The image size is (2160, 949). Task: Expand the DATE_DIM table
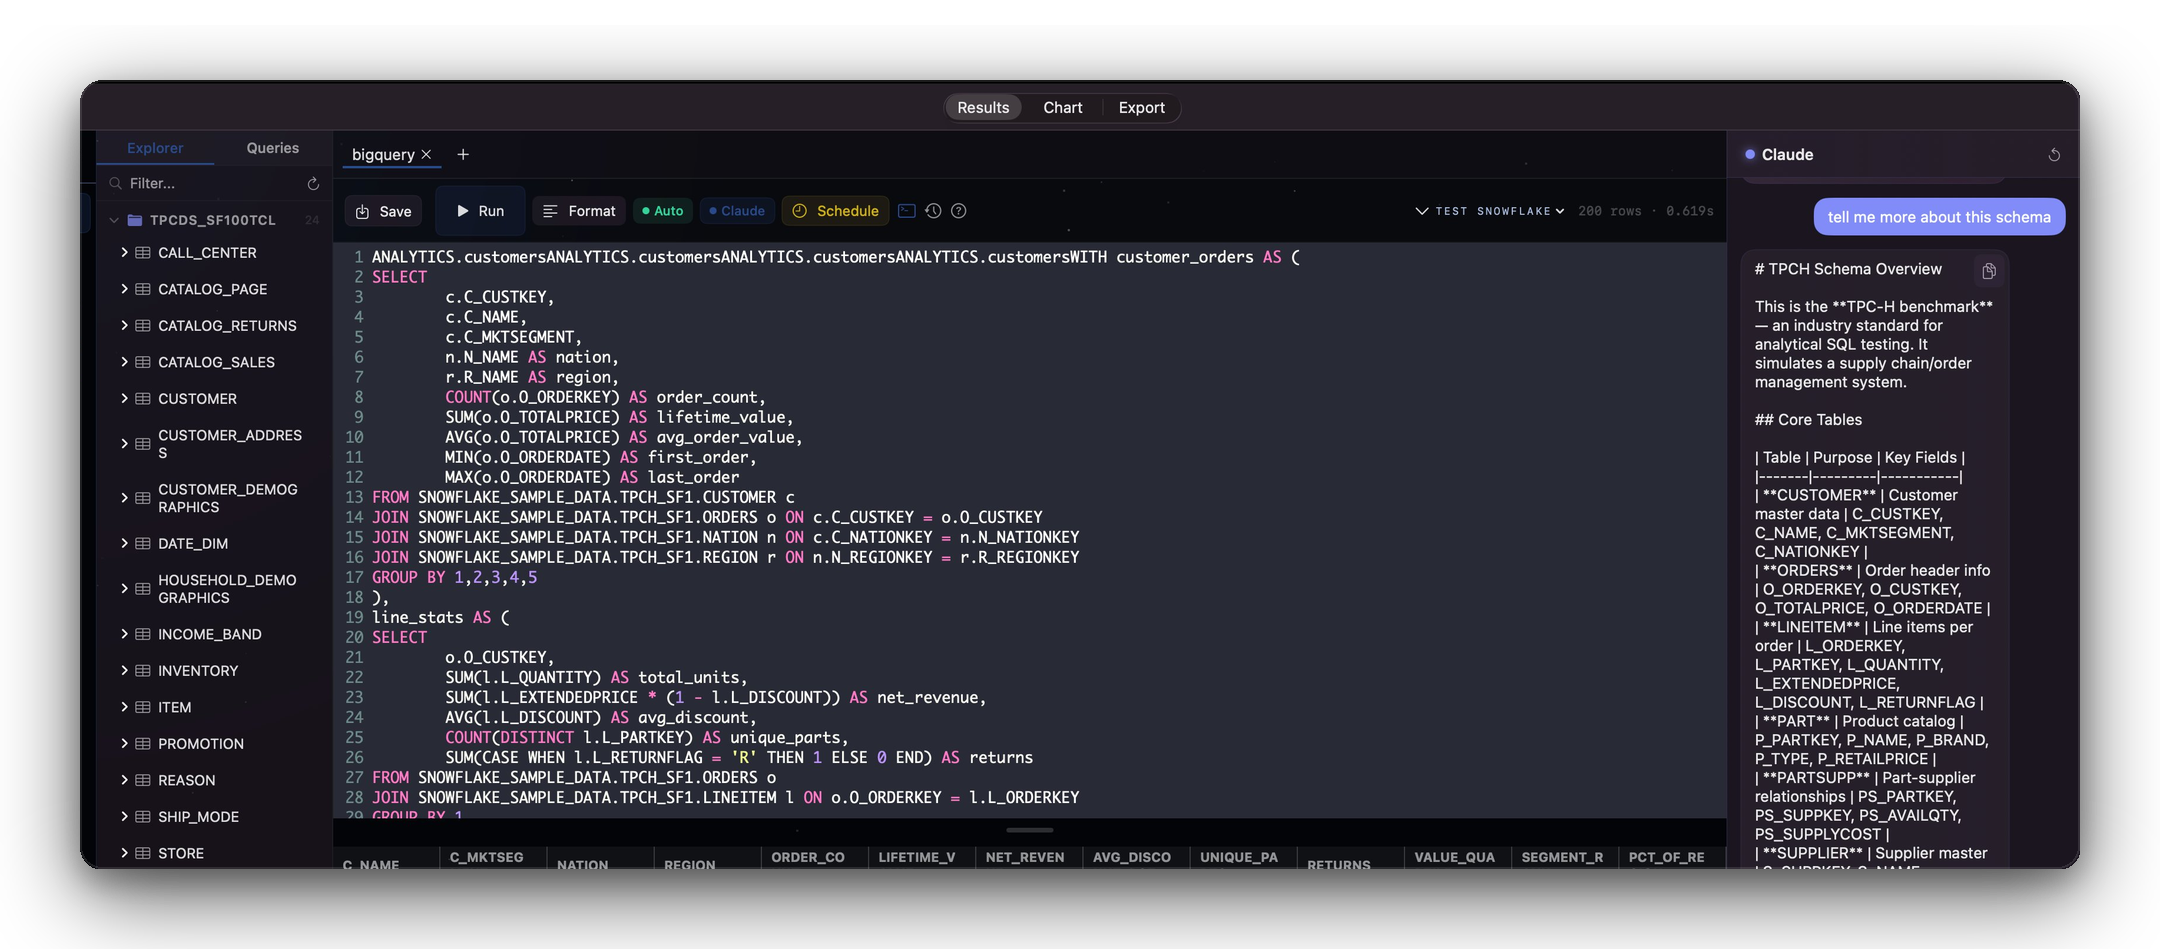(124, 544)
